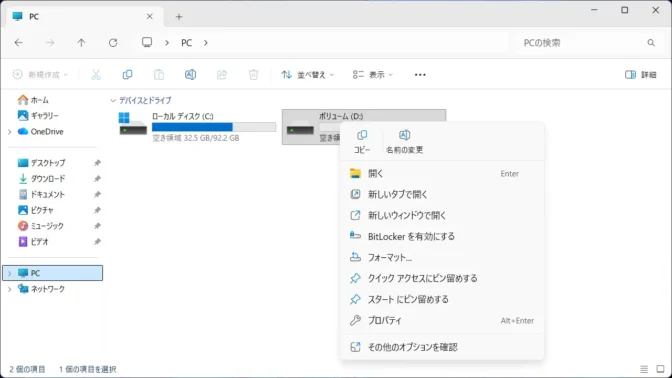This screenshot has width=672, height=378.
Task: Select ローカル ディスク (C:) drive
Action: click(196, 127)
